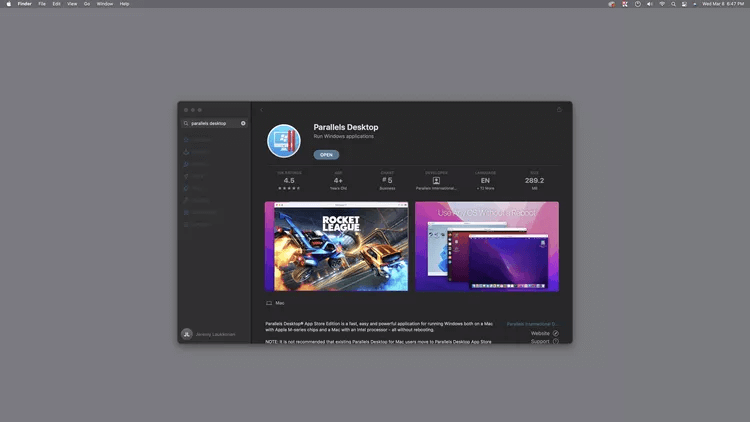Clear the parallels desktop search text
Viewport: 750px width, 422px height.
tap(243, 123)
